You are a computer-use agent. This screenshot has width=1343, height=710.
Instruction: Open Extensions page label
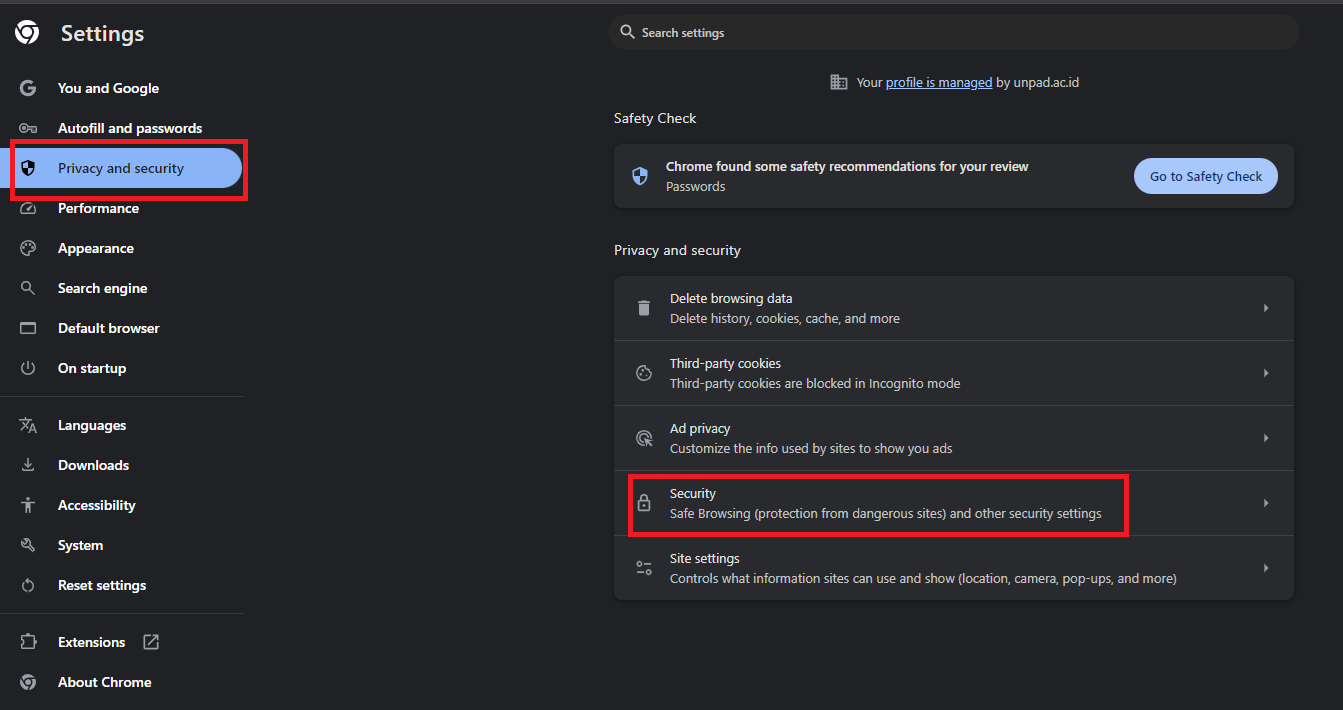point(91,642)
